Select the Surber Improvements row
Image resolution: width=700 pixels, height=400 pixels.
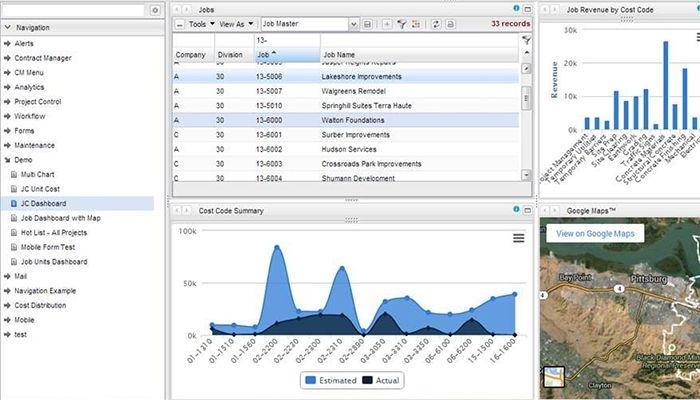click(x=346, y=135)
